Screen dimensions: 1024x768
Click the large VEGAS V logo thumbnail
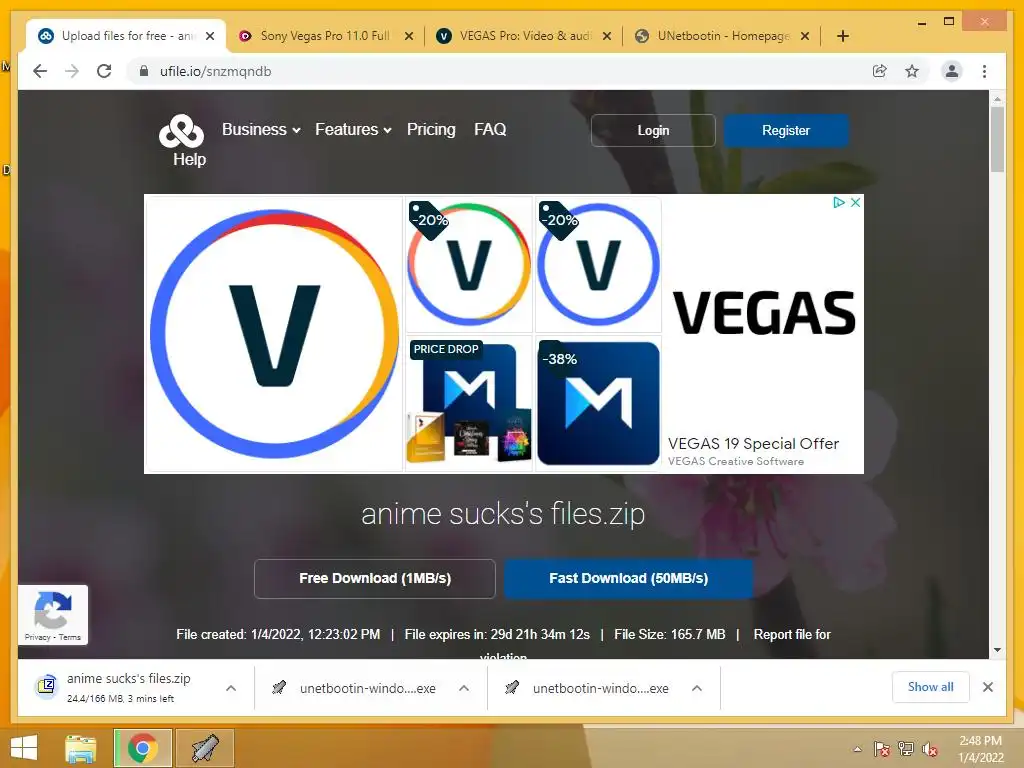tap(274, 333)
